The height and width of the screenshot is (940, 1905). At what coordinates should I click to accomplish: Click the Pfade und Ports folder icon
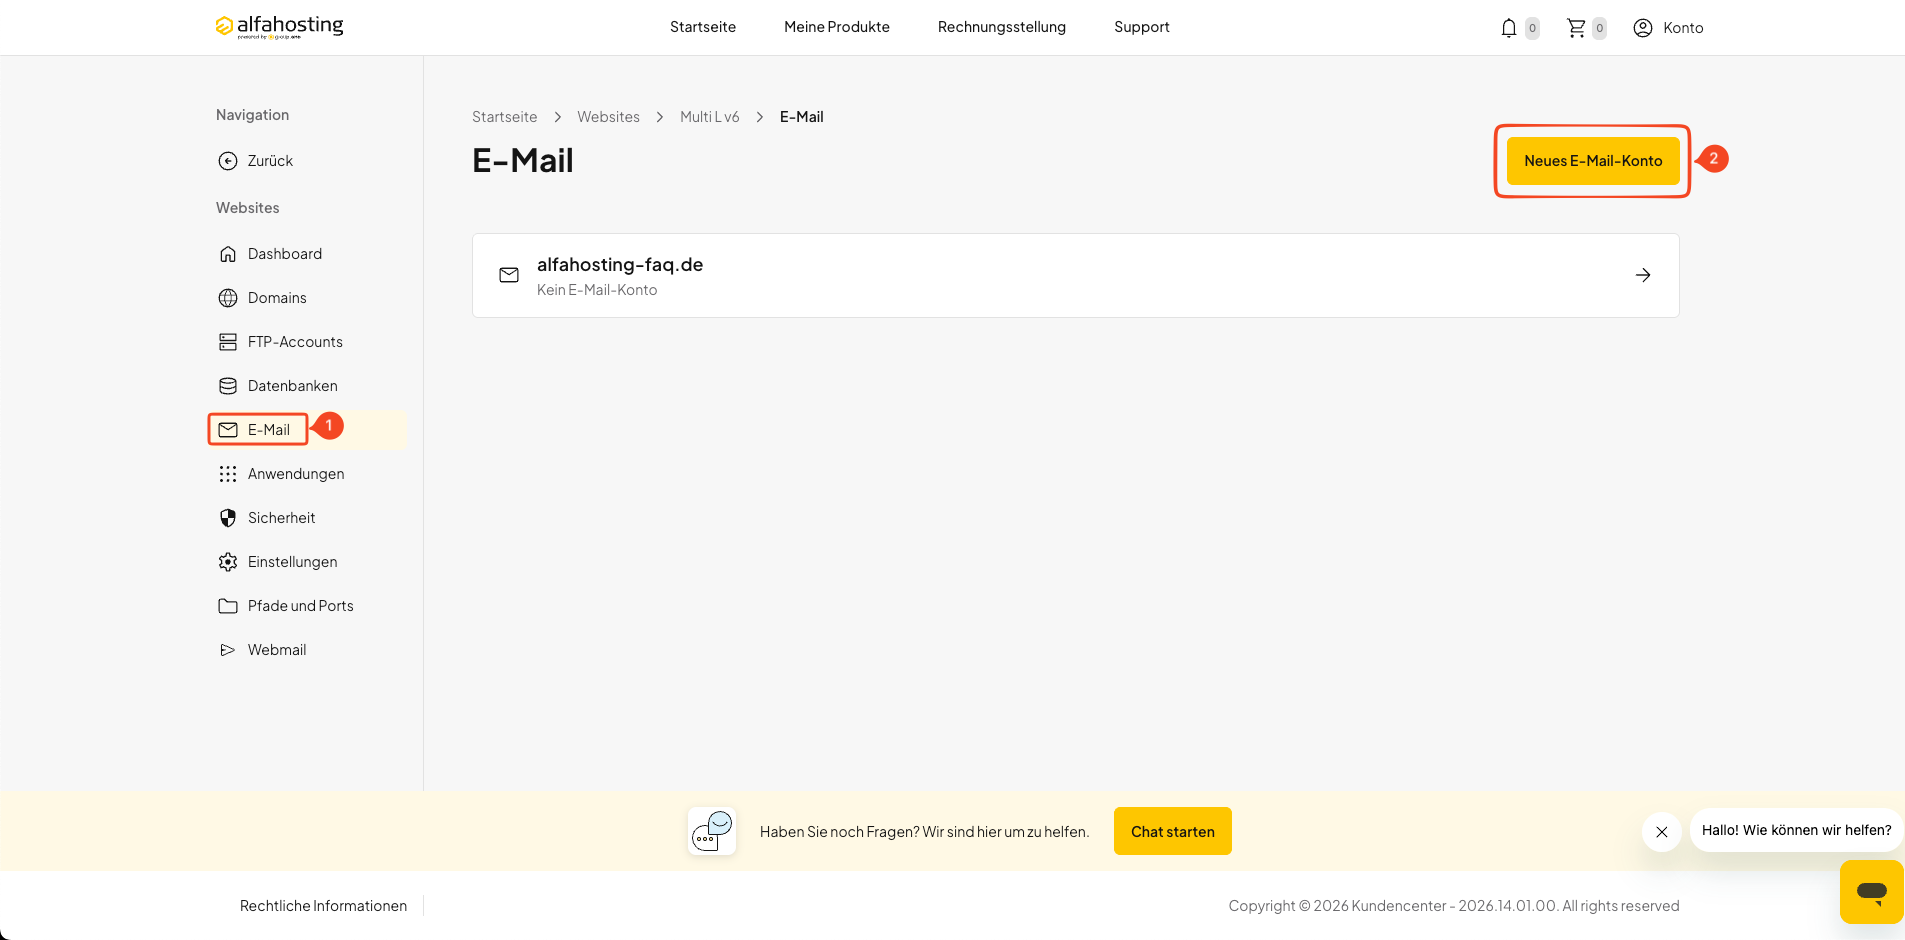click(x=228, y=606)
